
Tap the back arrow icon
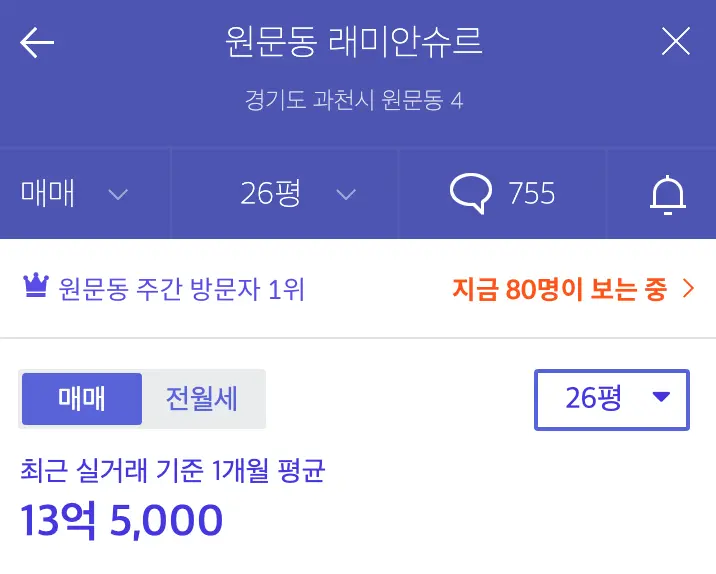pos(37,42)
